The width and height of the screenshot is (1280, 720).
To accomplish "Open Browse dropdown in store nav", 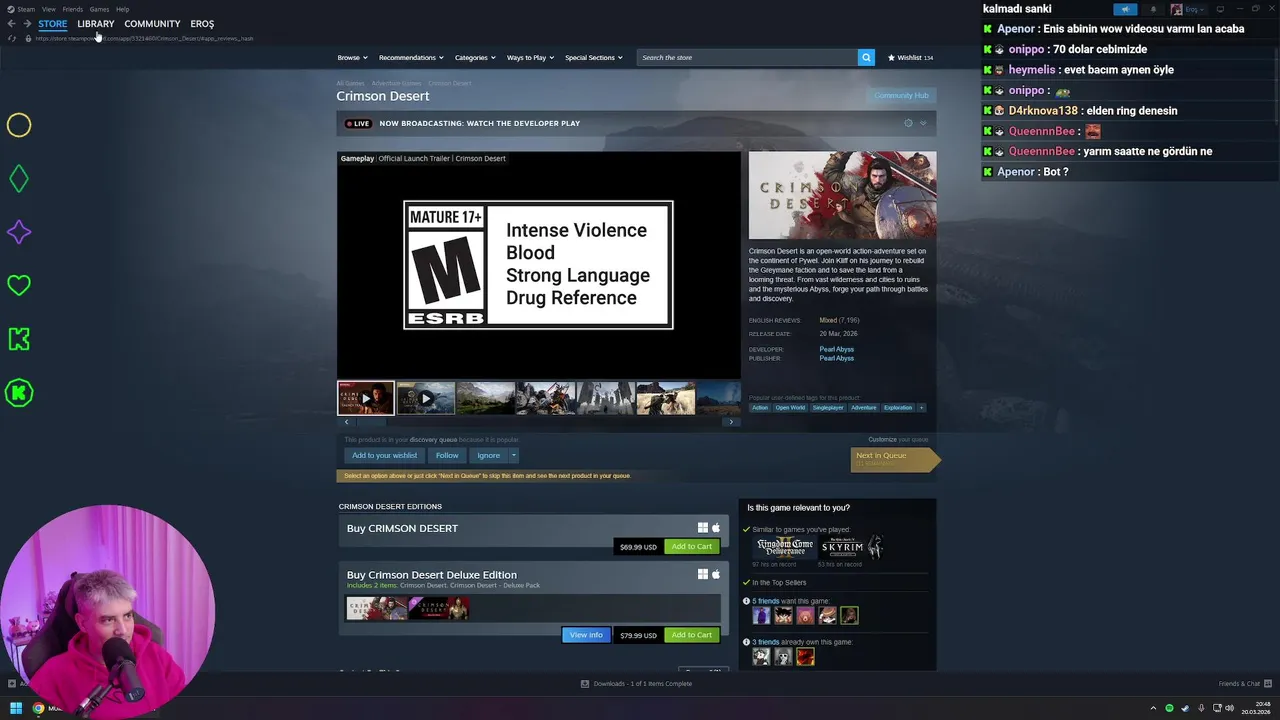I will tap(352, 57).
